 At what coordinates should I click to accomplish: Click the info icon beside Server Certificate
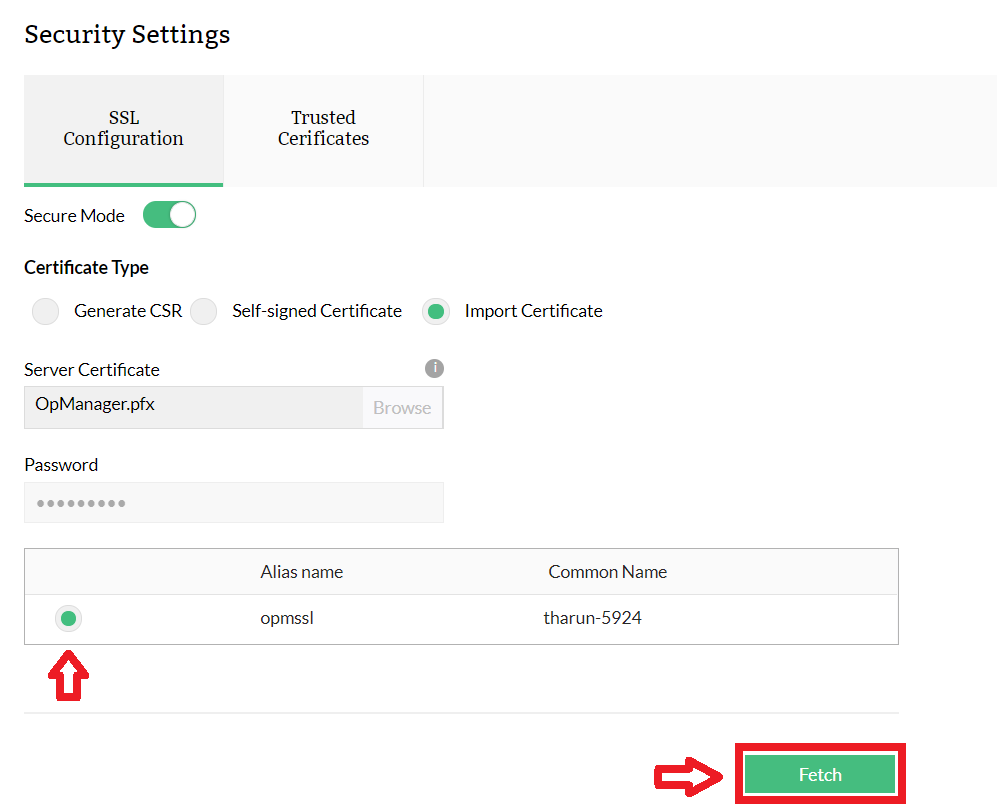pyautogui.click(x=434, y=368)
